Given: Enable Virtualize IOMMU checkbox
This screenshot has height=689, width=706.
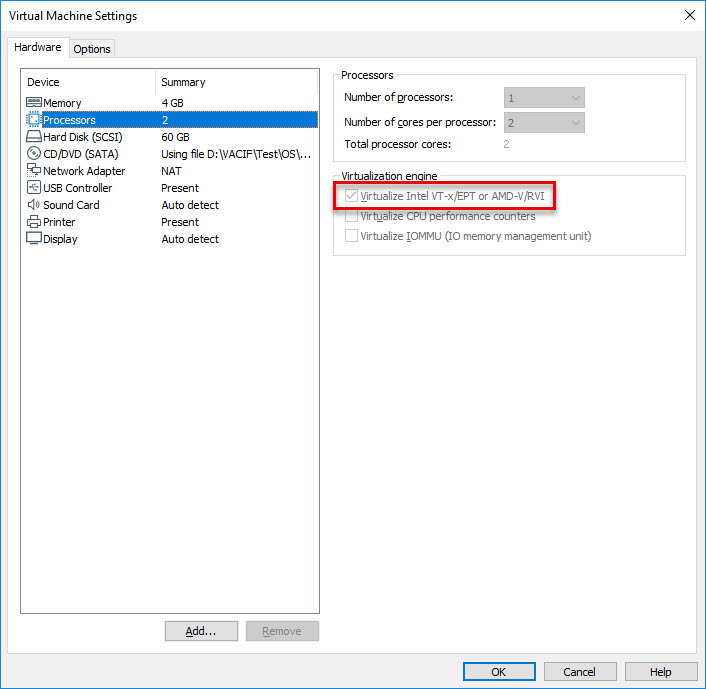Looking at the screenshot, I should pyautogui.click(x=351, y=236).
